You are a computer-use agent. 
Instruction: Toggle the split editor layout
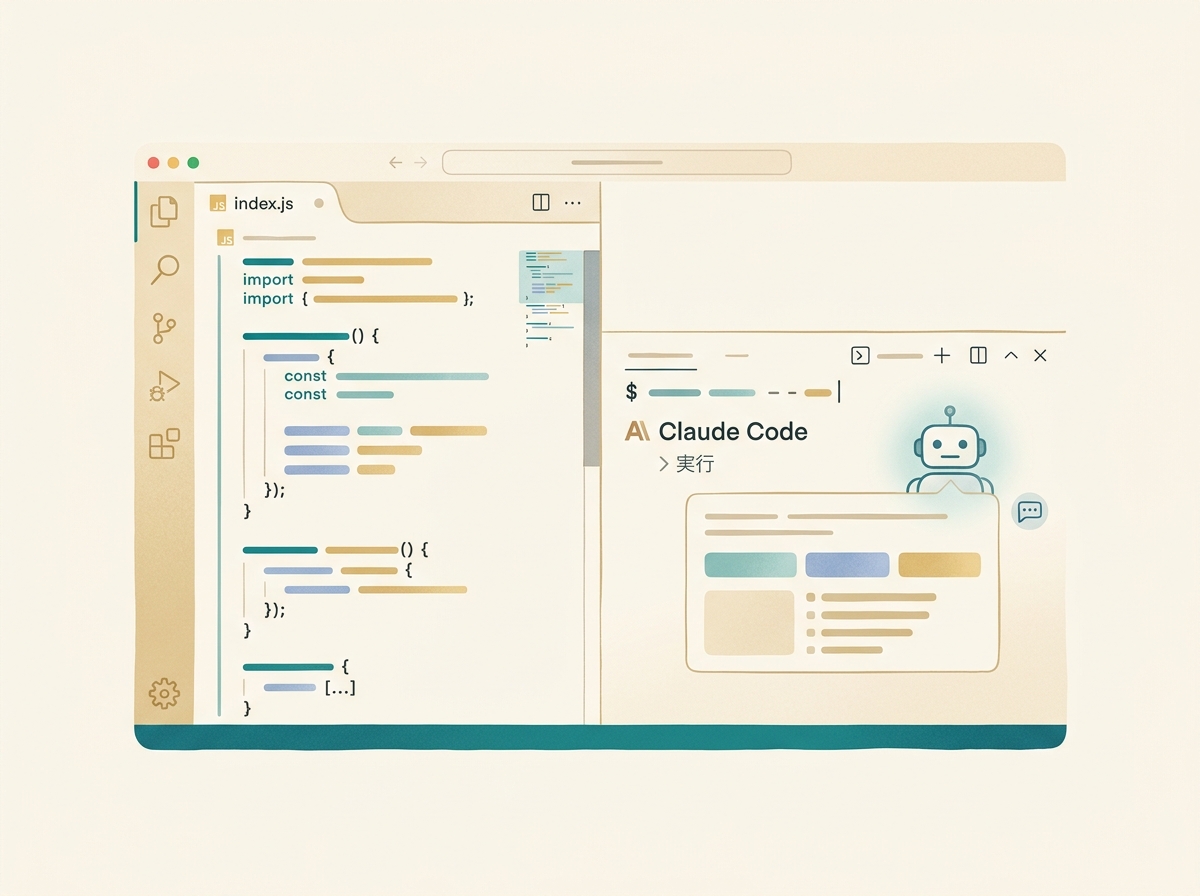tap(540, 202)
